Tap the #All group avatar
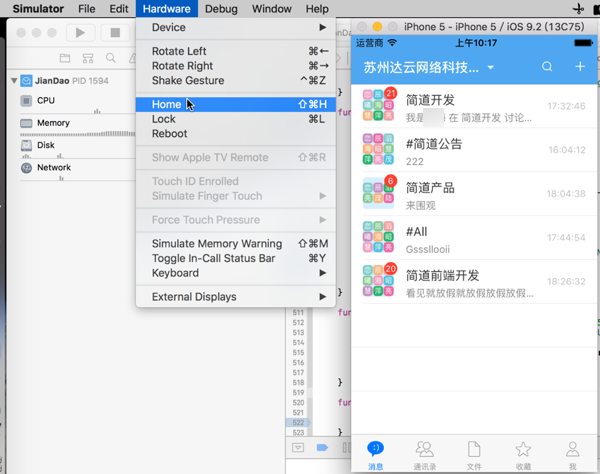This screenshot has width=600, height=474. click(378, 236)
